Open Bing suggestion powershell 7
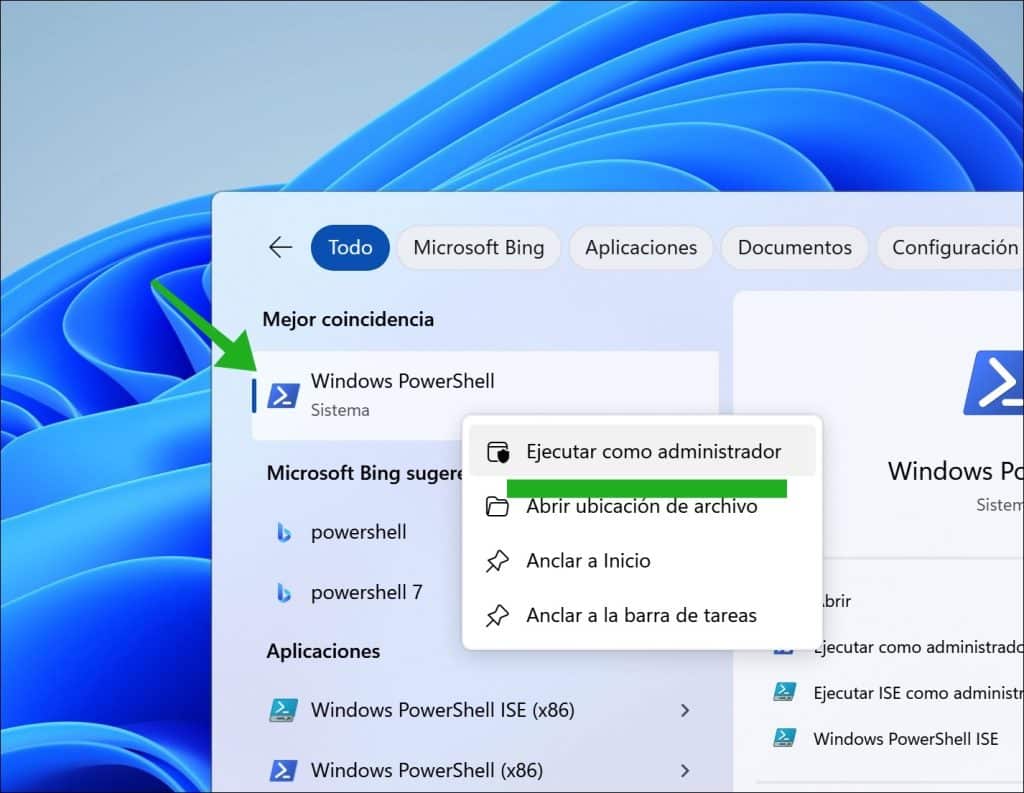This screenshot has width=1024, height=793. (x=366, y=592)
